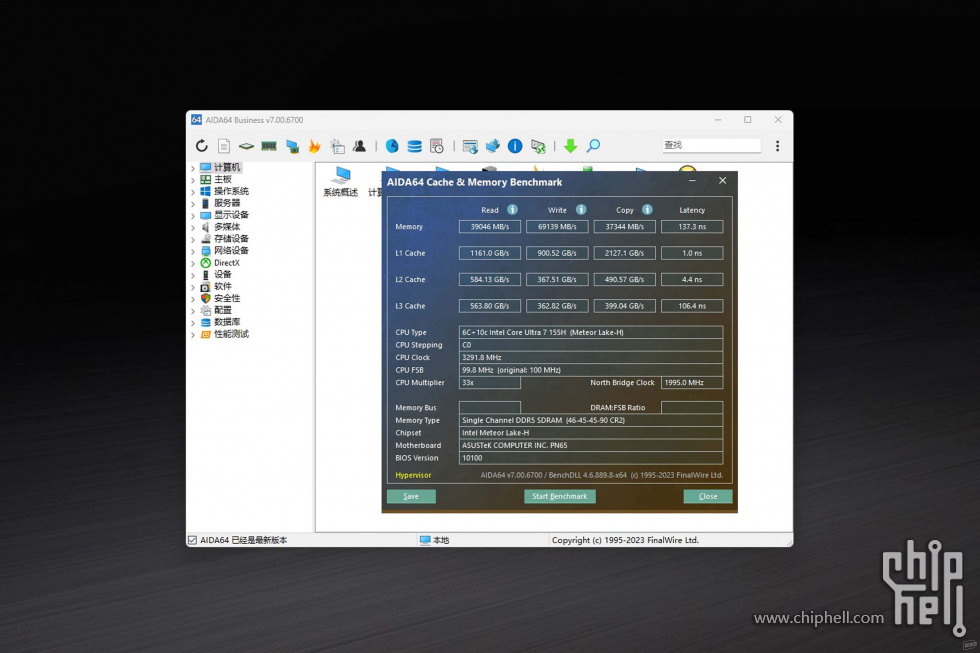The width and height of the screenshot is (980, 653).
Task: Click the magnifying glass search icon
Action: click(593, 146)
